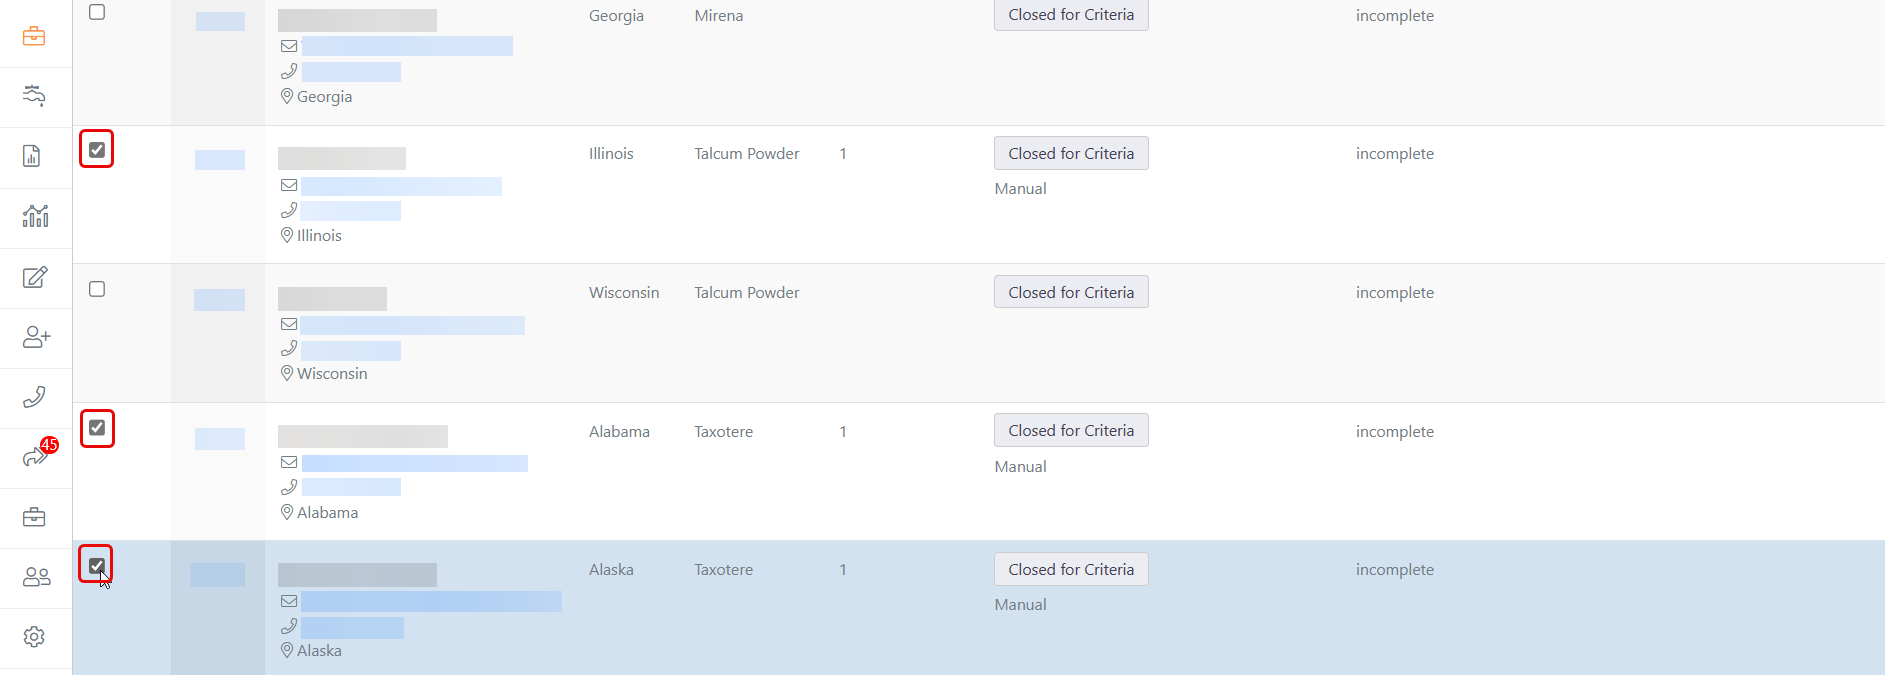The height and width of the screenshot is (675, 1885).
Task: Click the edit pencil sidebar icon
Action: pos(35,277)
